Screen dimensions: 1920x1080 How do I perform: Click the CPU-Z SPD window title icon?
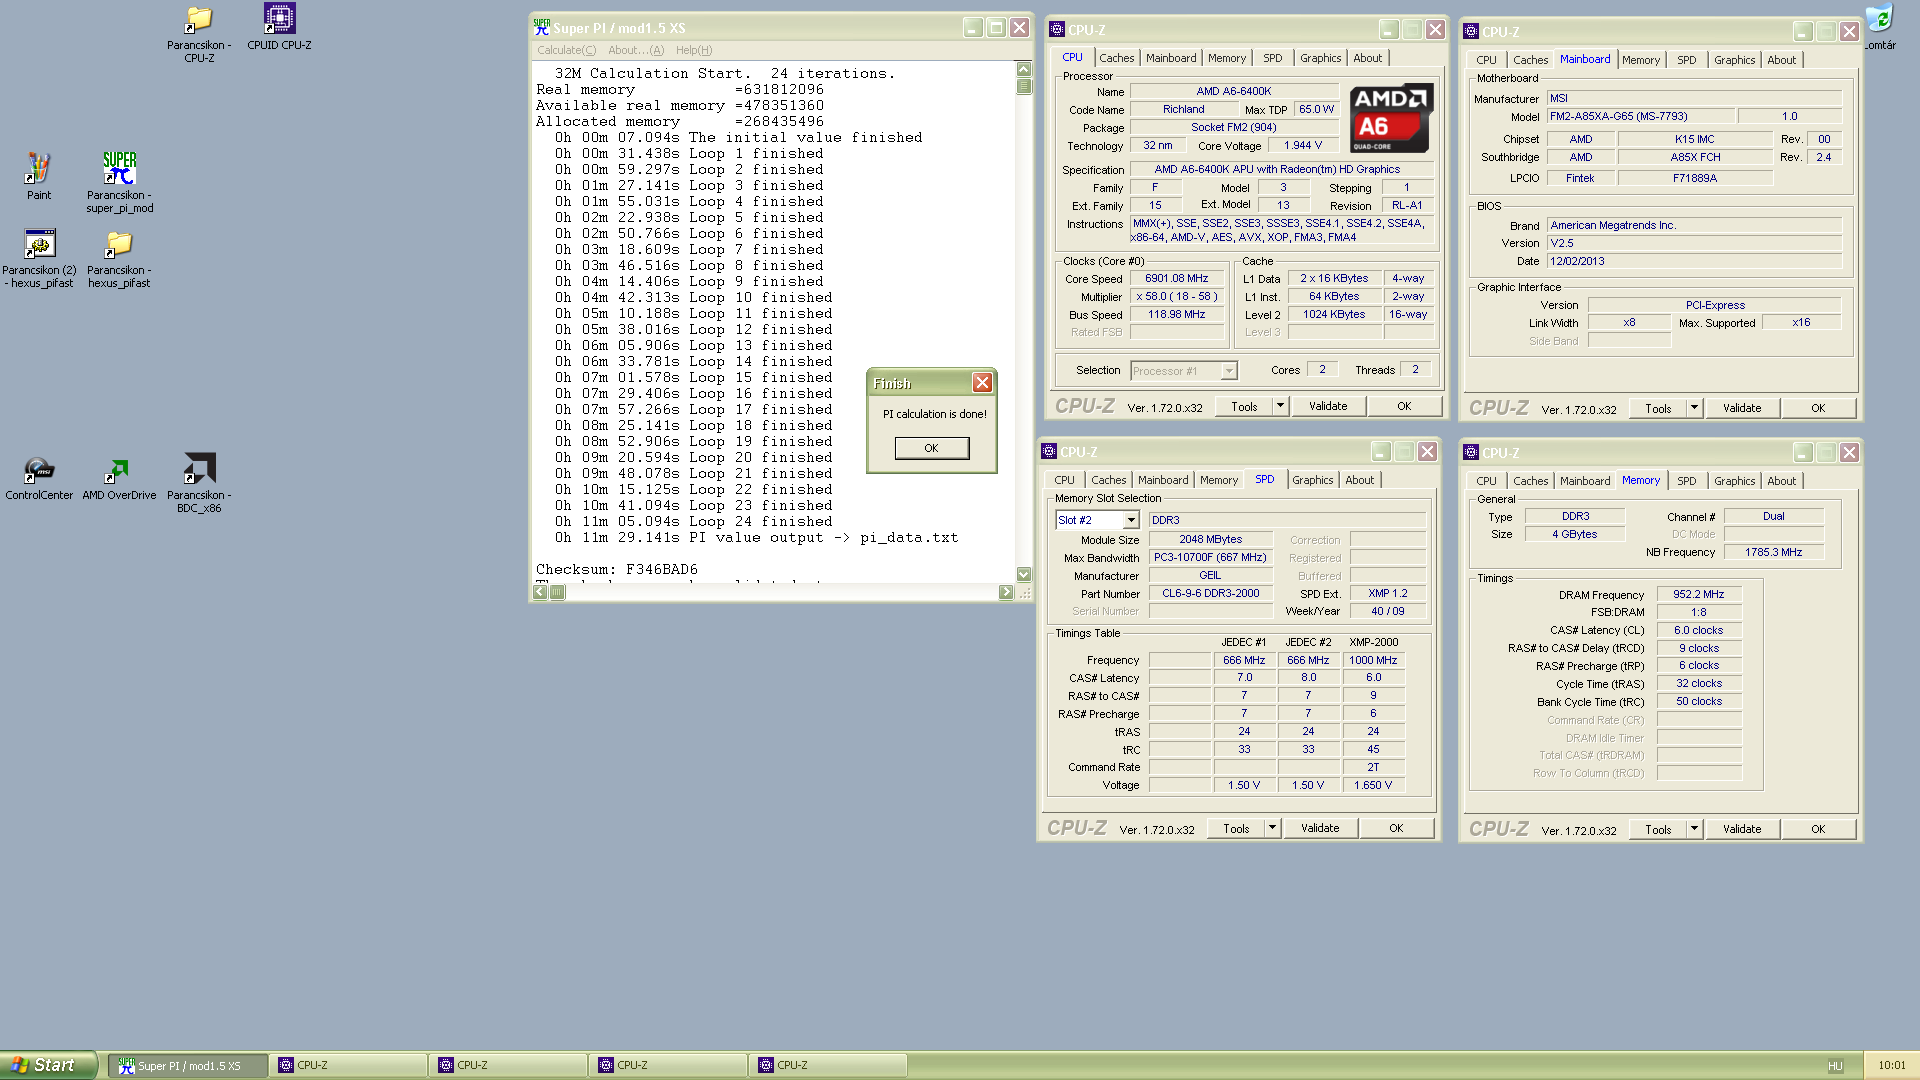(x=1049, y=452)
